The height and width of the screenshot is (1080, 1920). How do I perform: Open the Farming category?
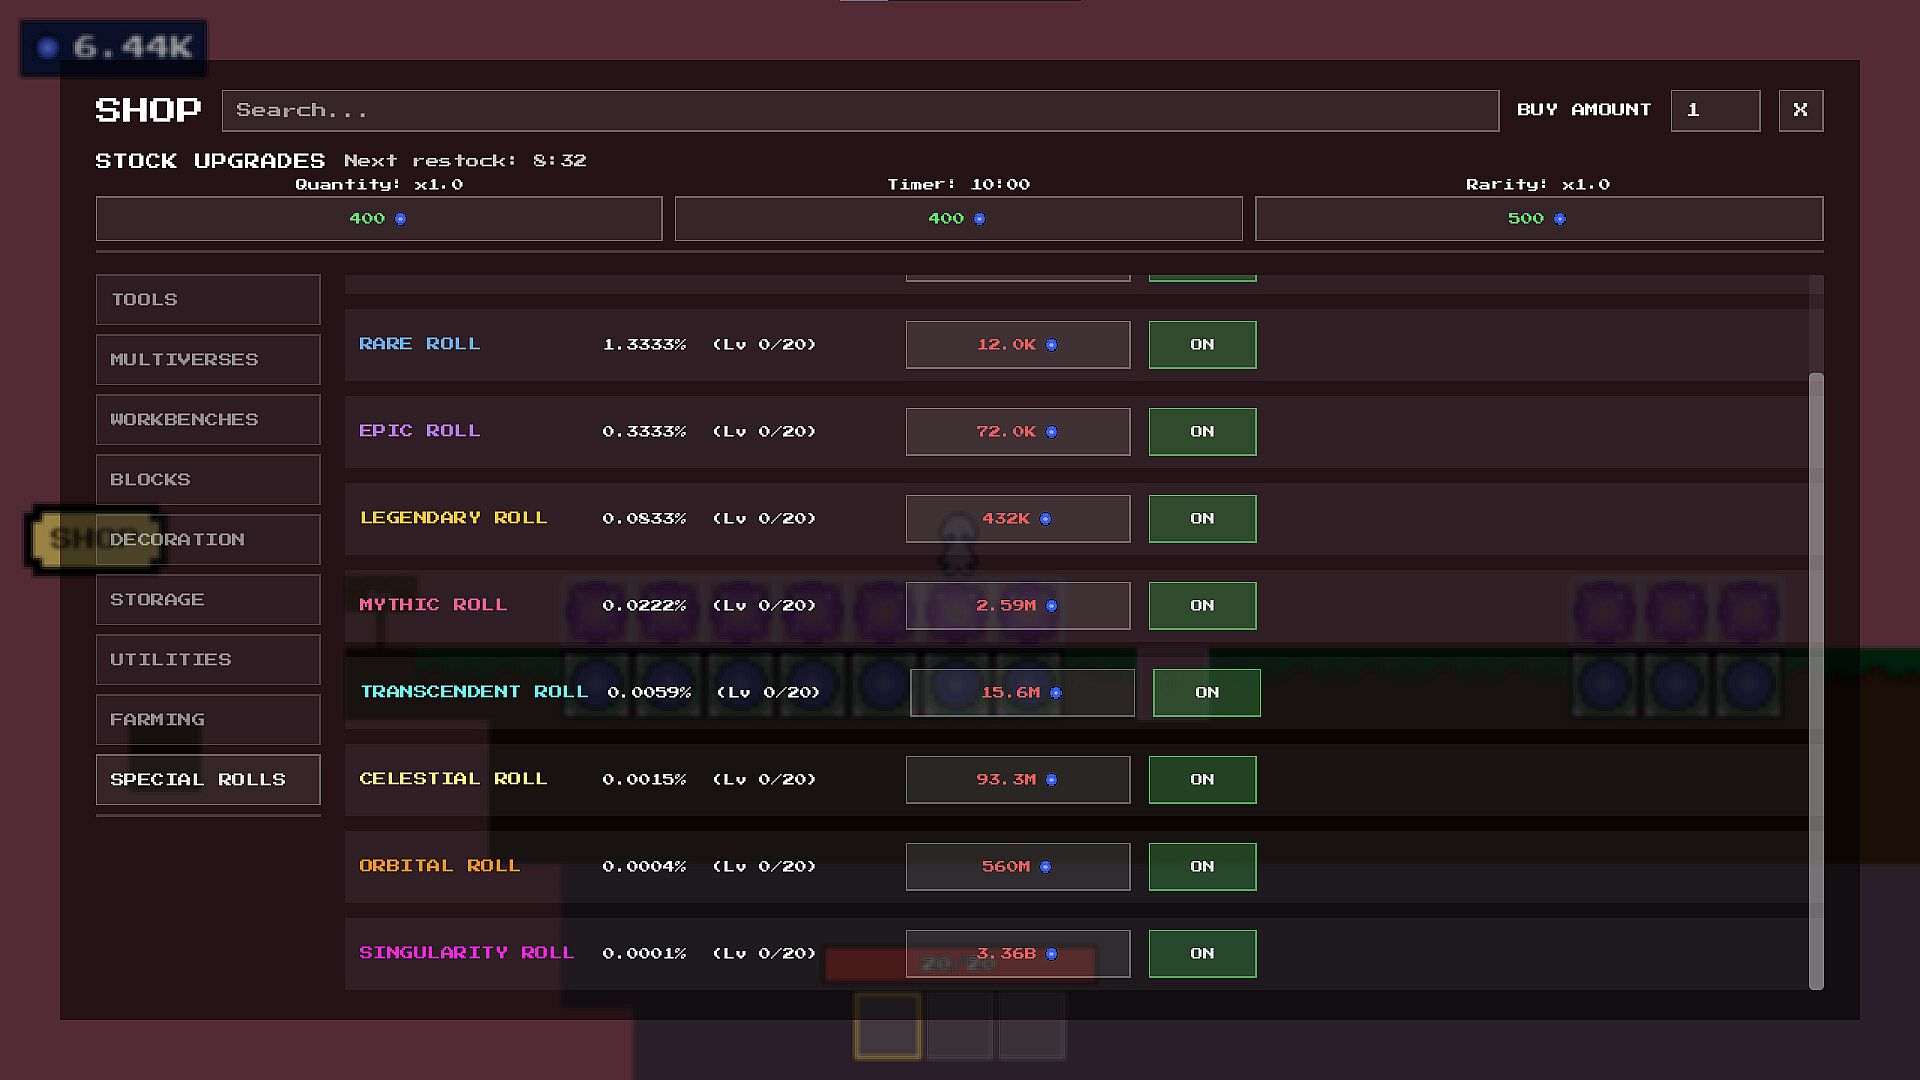click(208, 719)
